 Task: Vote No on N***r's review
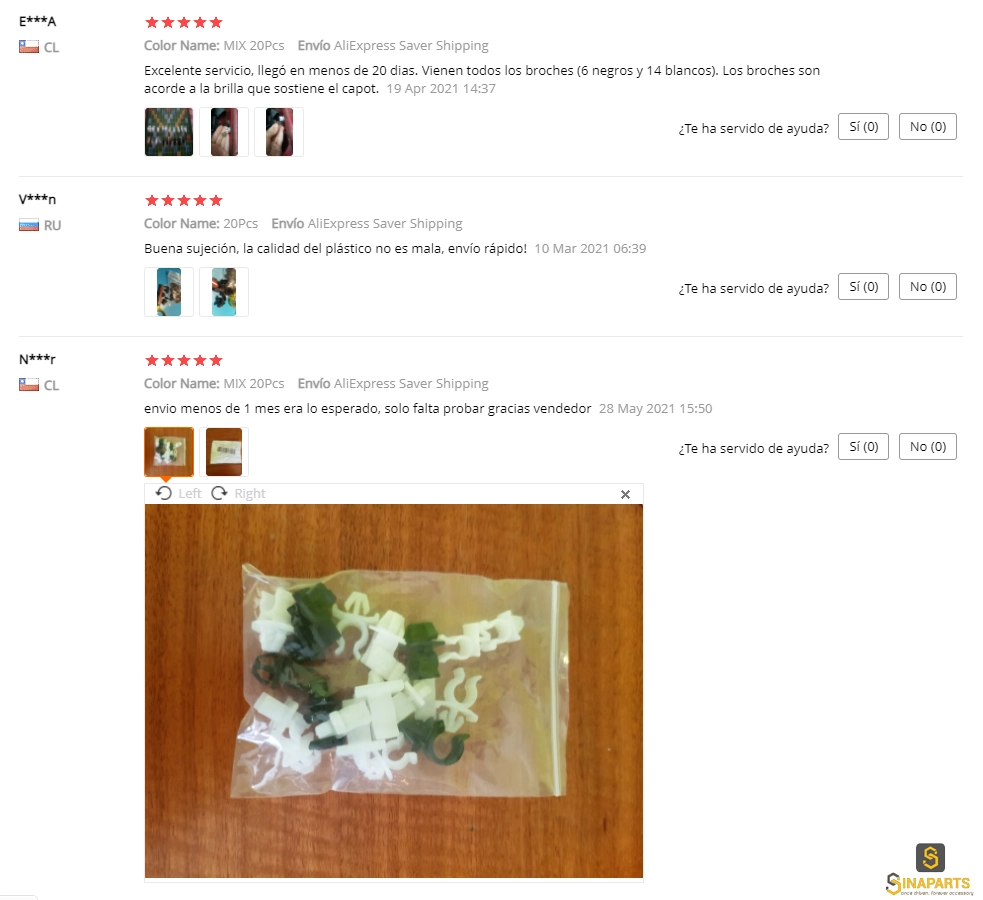(928, 446)
